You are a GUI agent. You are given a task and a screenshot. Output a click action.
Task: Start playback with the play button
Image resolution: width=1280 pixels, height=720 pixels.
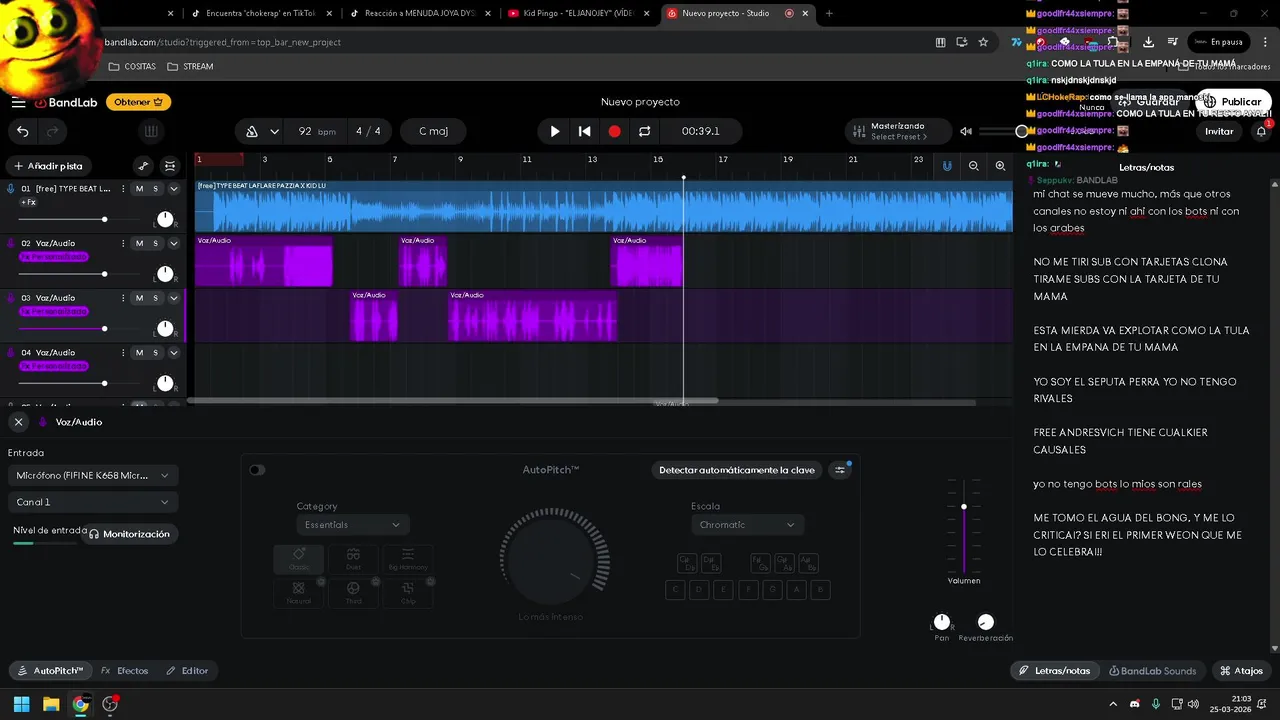pos(555,131)
